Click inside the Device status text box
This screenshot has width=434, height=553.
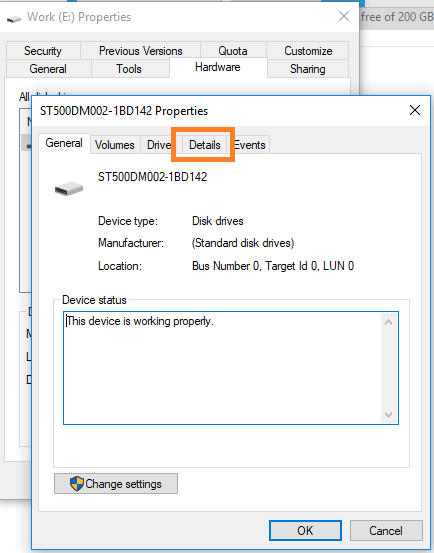[x=231, y=368]
